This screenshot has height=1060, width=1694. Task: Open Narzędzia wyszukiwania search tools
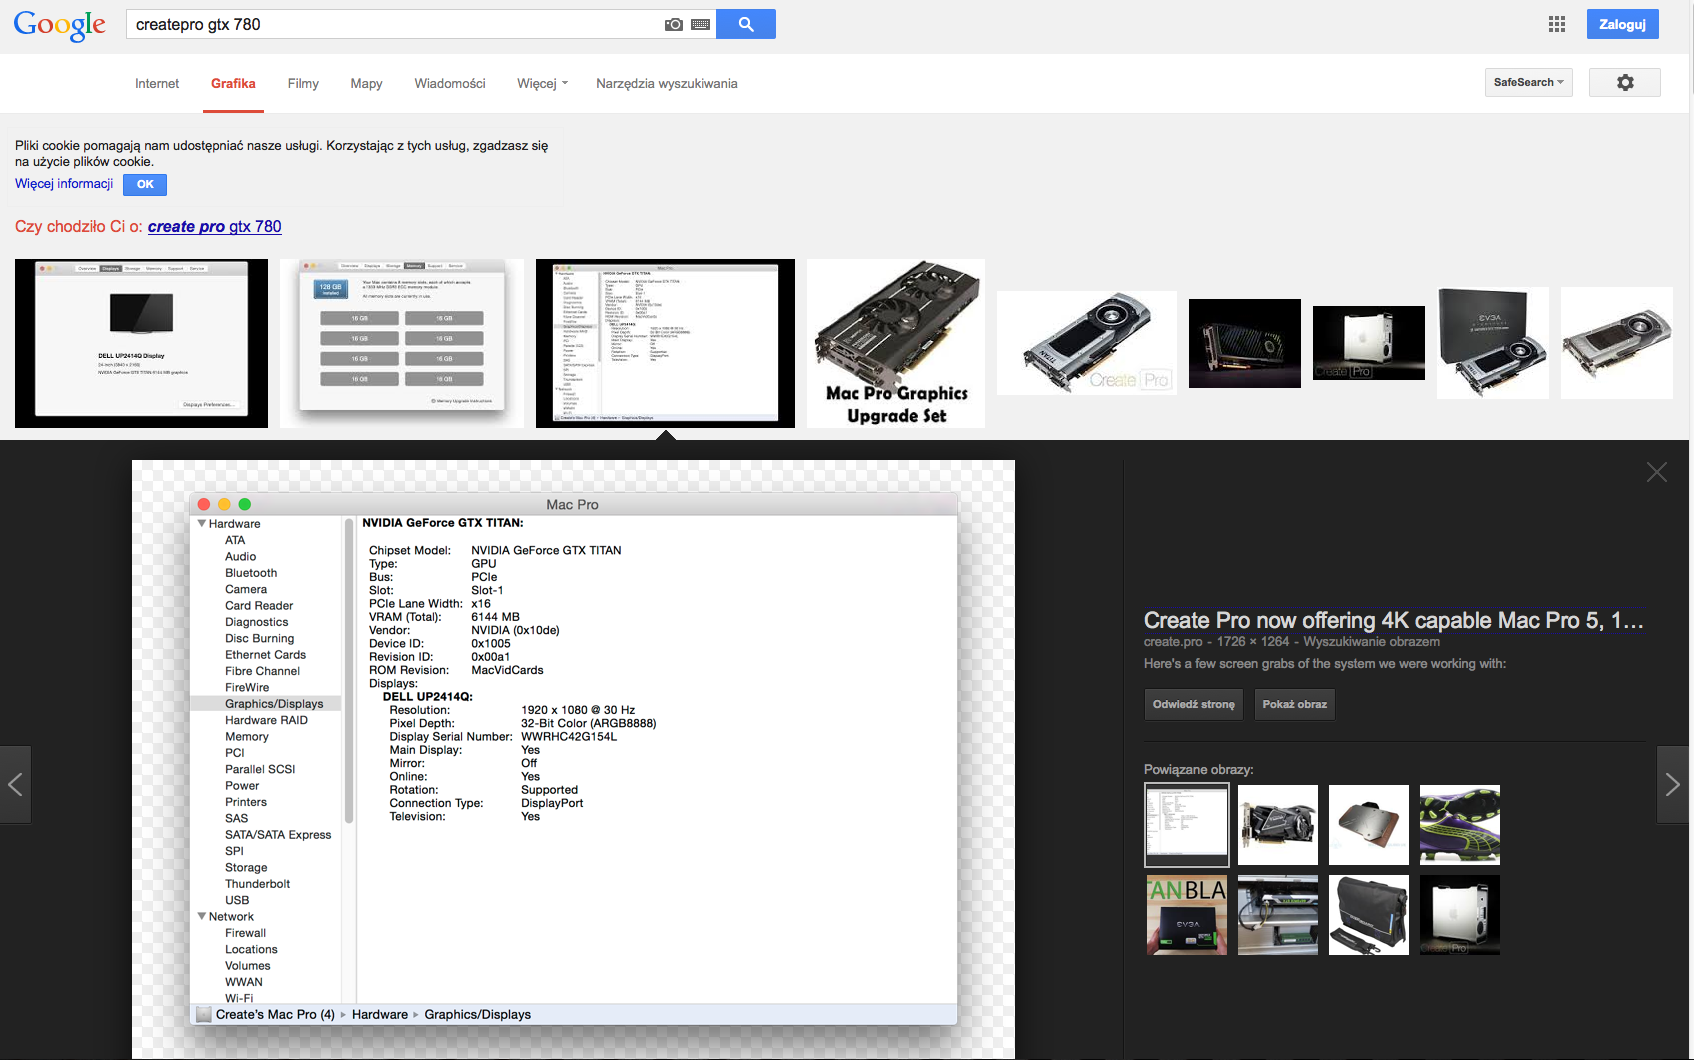click(667, 83)
